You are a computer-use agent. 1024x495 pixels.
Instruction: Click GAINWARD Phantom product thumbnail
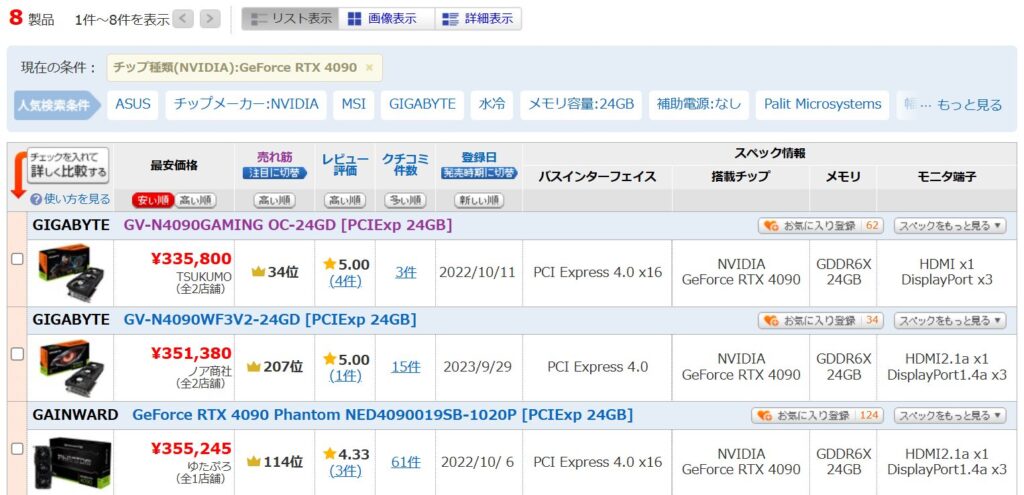coord(71,464)
